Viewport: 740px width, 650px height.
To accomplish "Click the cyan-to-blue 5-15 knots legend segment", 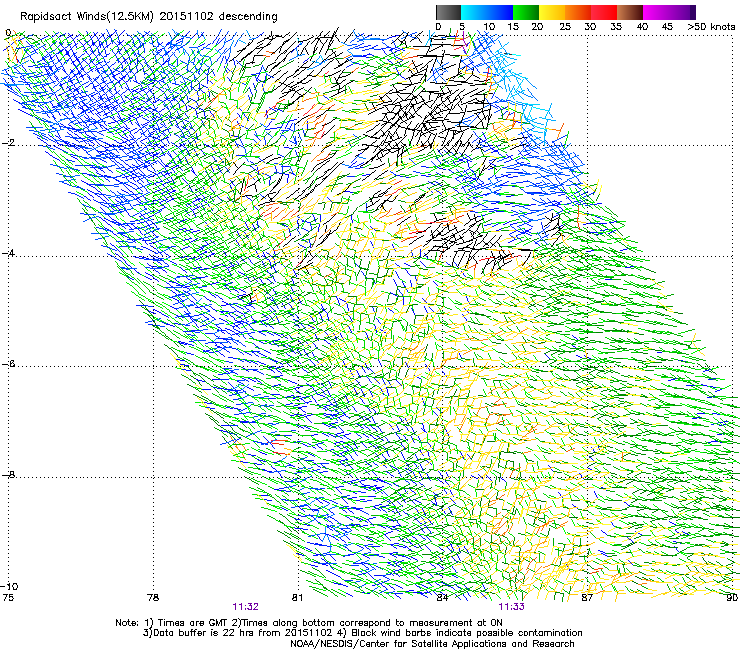I will tap(487, 12).
